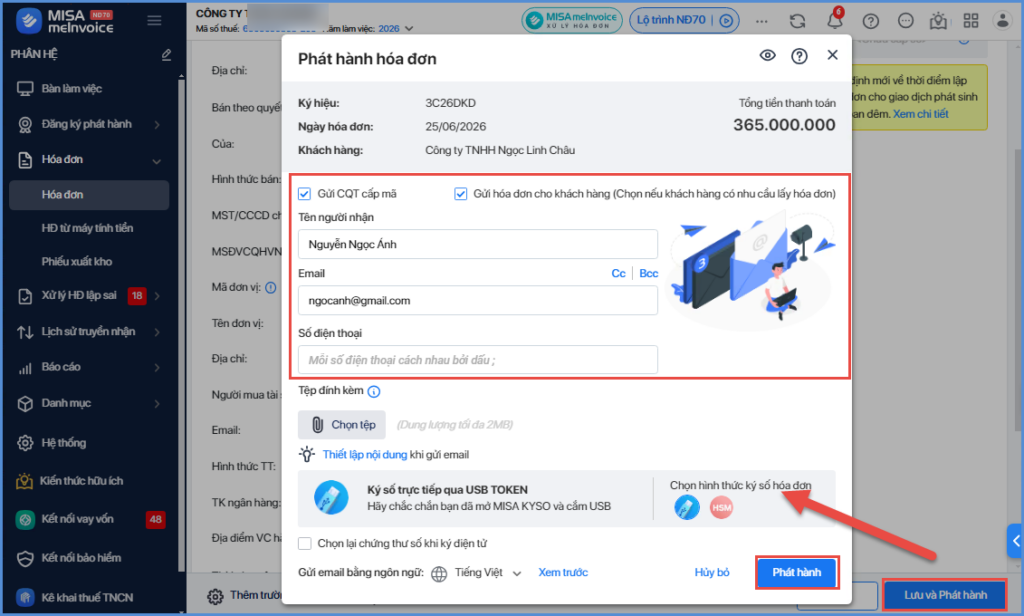Image resolution: width=1024 pixels, height=616 pixels.
Task: Click the Số điện thoại input field
Action: pyautogui.click(x=477, y=360)
